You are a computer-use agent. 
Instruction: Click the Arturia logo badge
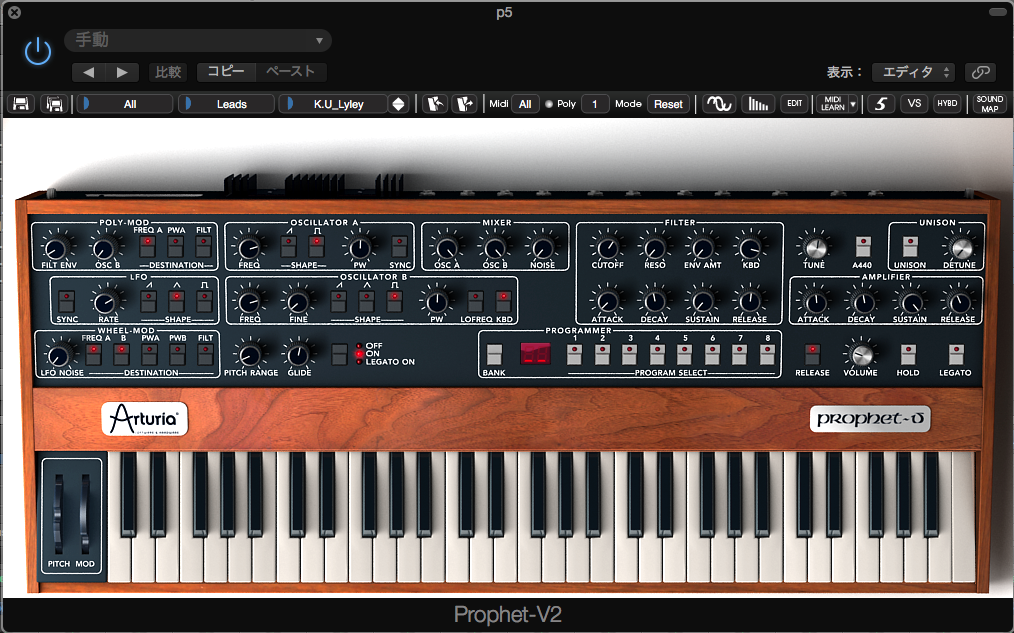(x=144, y=419)
